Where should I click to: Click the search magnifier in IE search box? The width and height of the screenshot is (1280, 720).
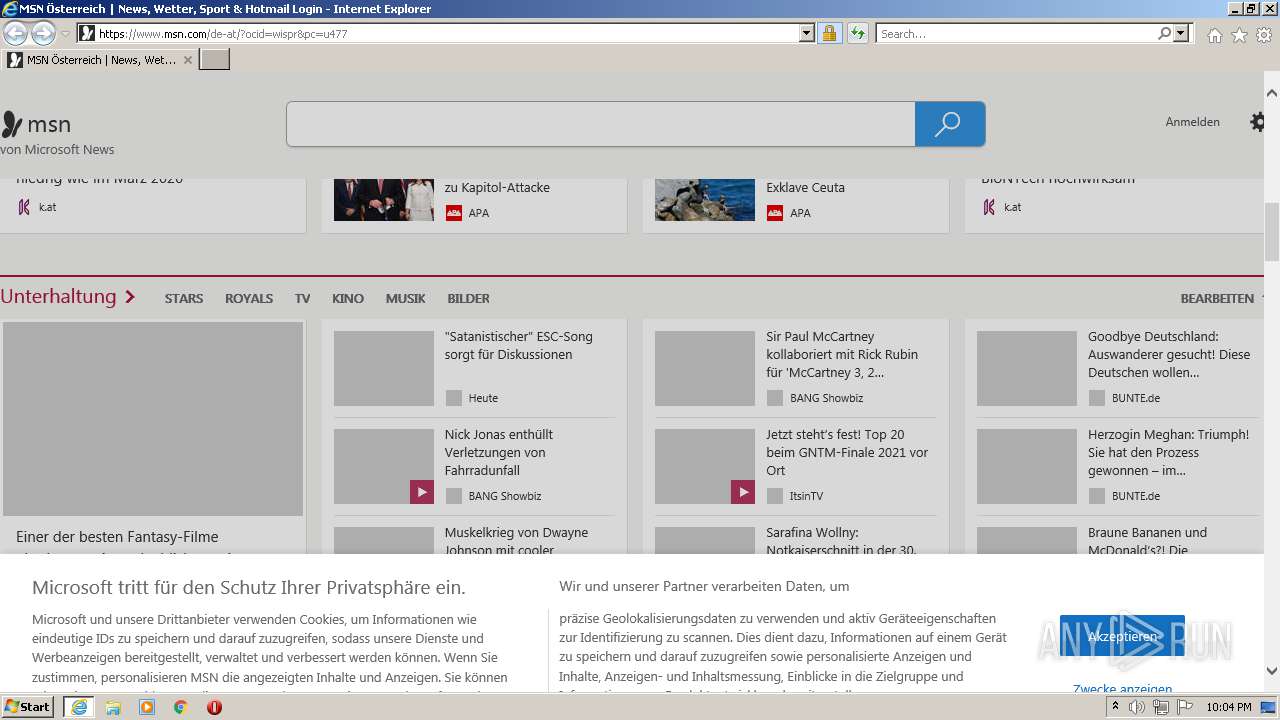1164,34
